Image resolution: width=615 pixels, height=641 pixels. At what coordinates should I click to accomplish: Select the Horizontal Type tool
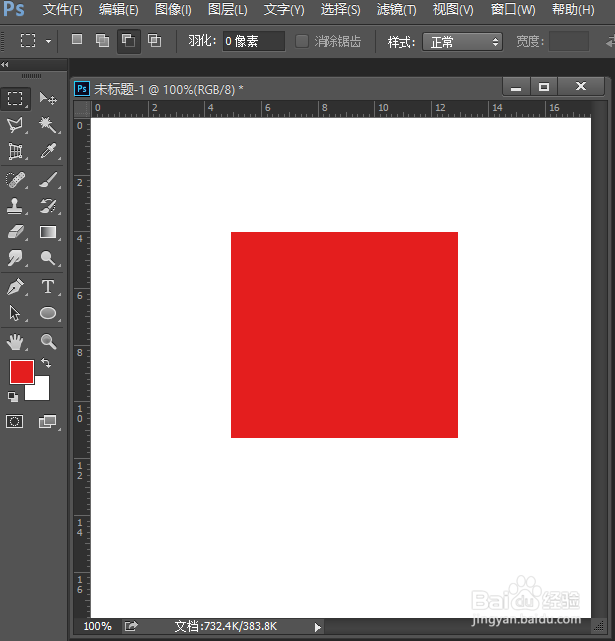(x=48, y=287)
